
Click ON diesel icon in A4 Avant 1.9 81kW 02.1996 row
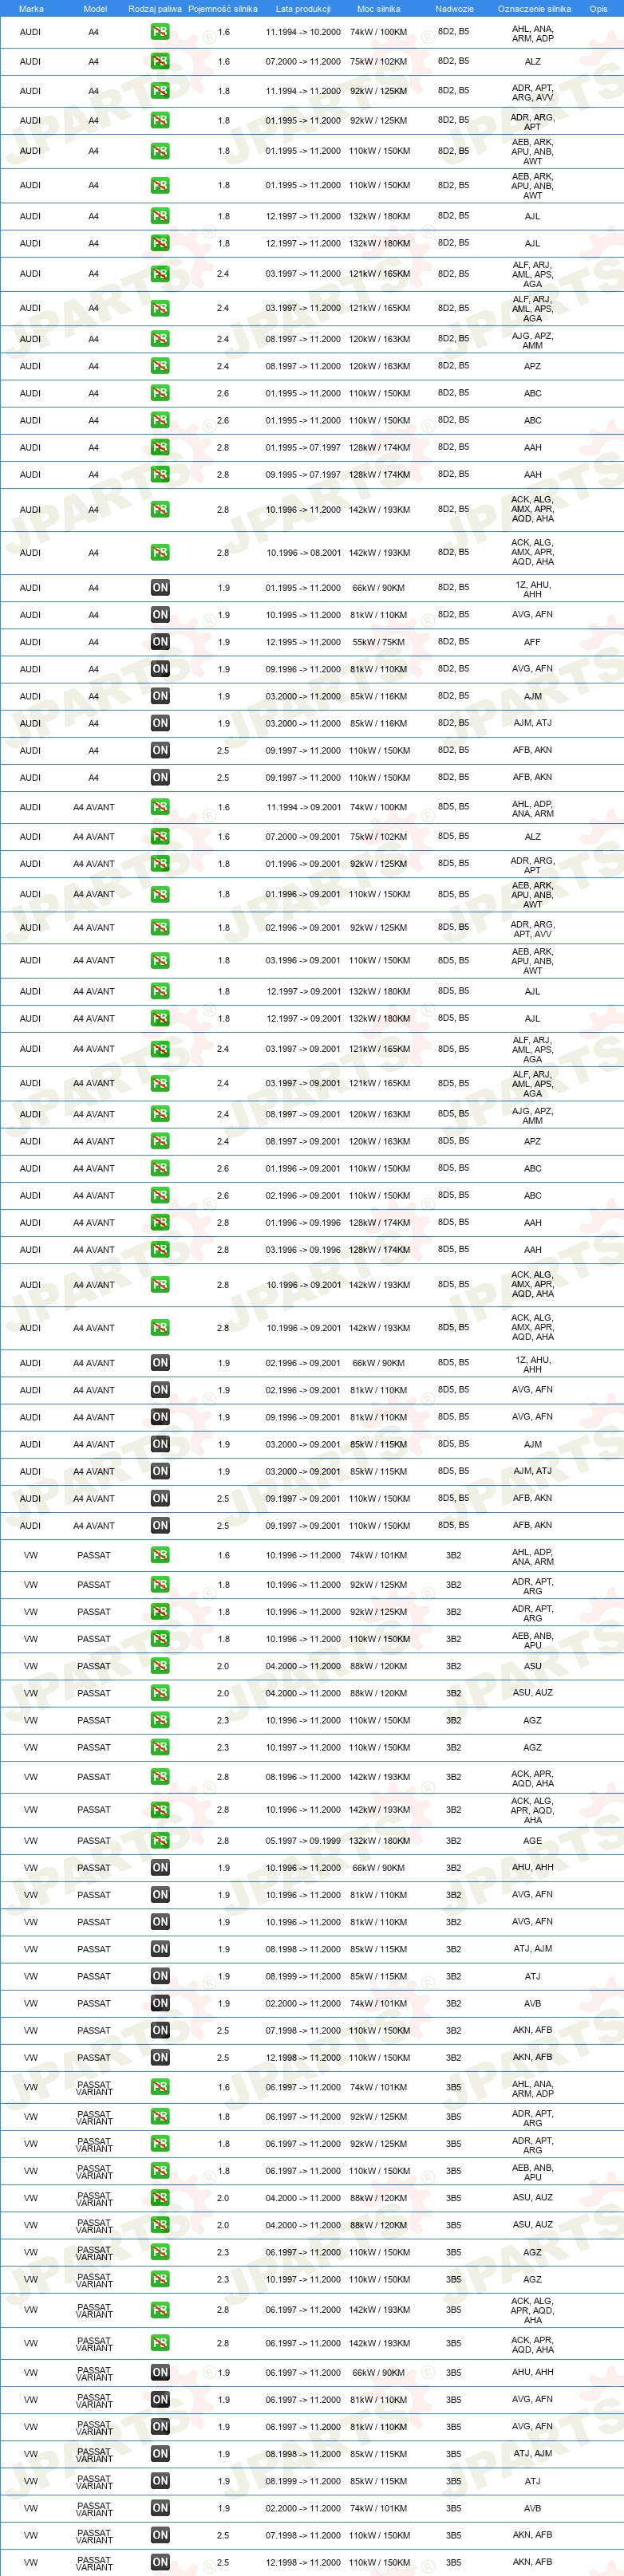point(160,1390)
